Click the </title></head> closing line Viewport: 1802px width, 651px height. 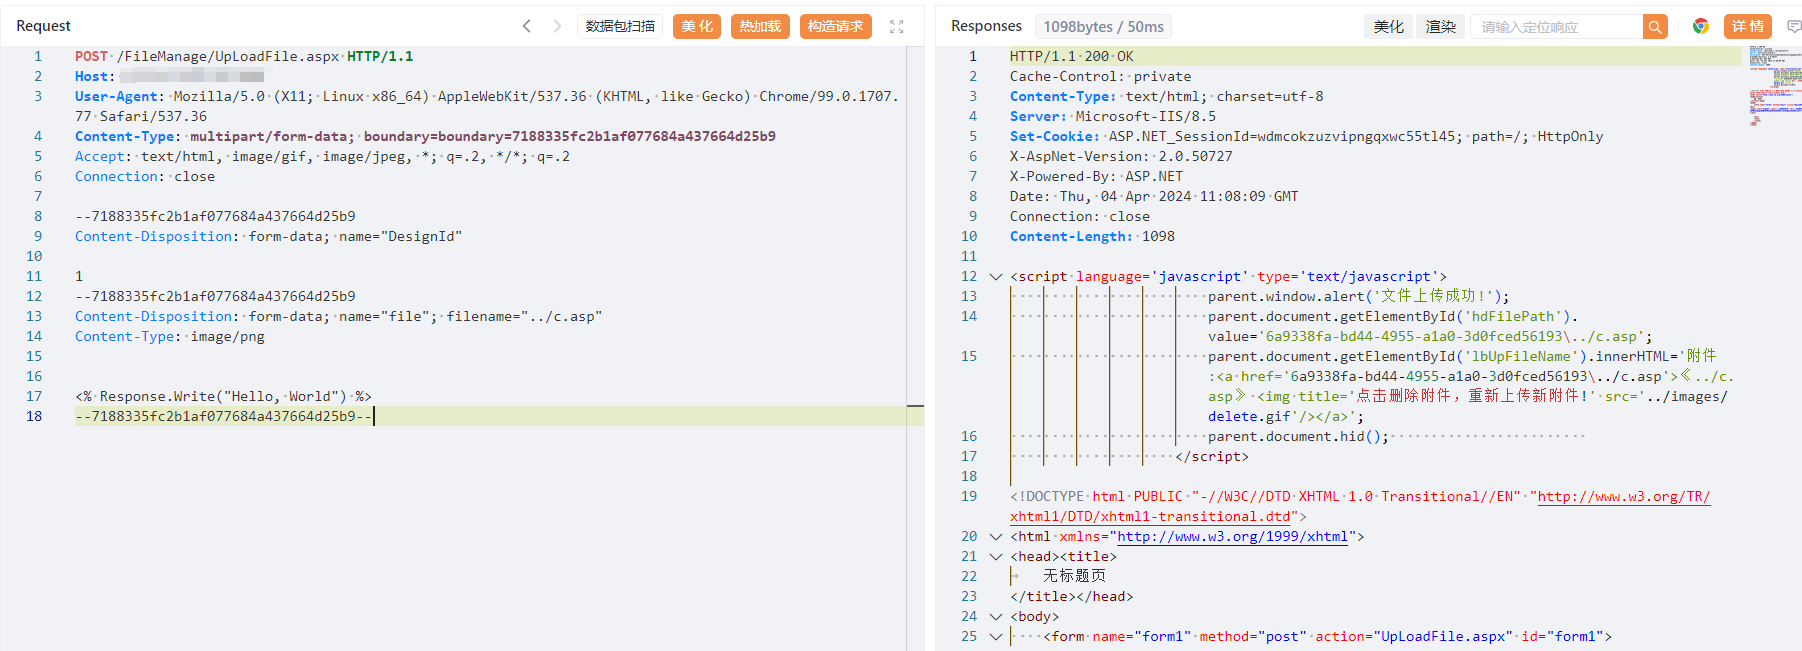pos(1072,597)
